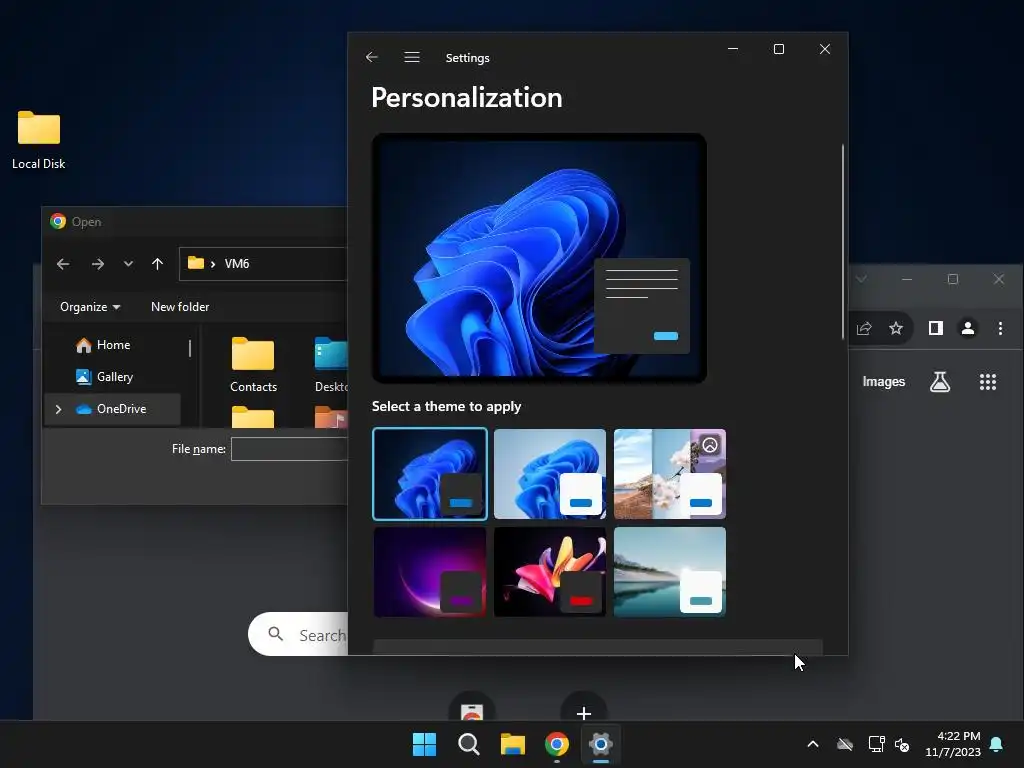Open Google Images link
Image resolution: width=1024 pixels, height=768 pixels.
coord(884,382)
